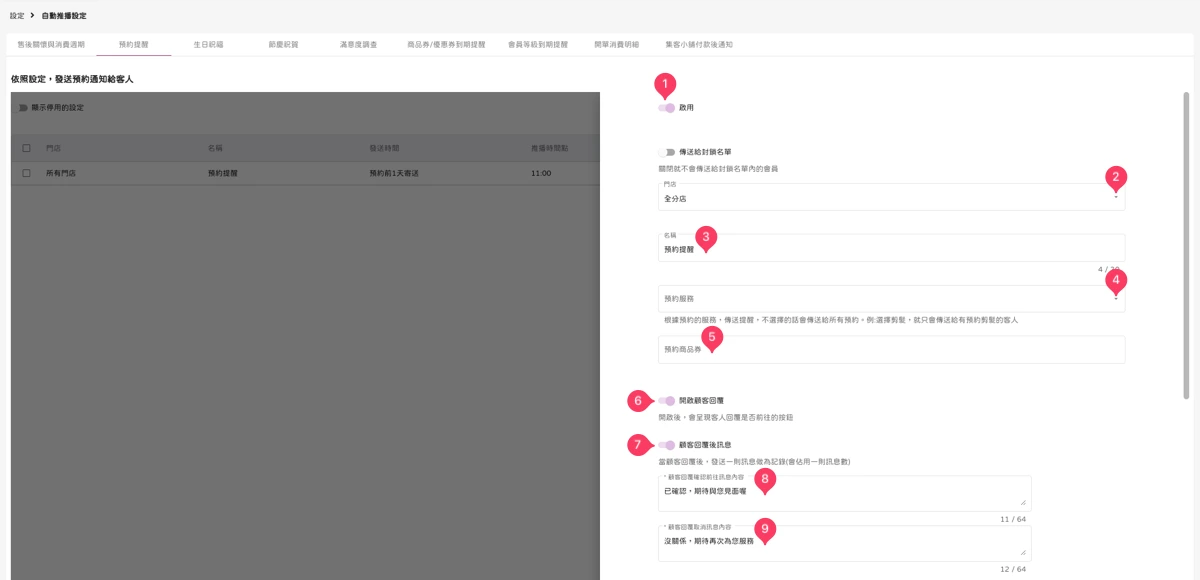Image resolution: width=1200 pixels, height=580 pixels.
Task: Switch to the 售後關懷與消費週期 tab
Action: click(51, 45)
